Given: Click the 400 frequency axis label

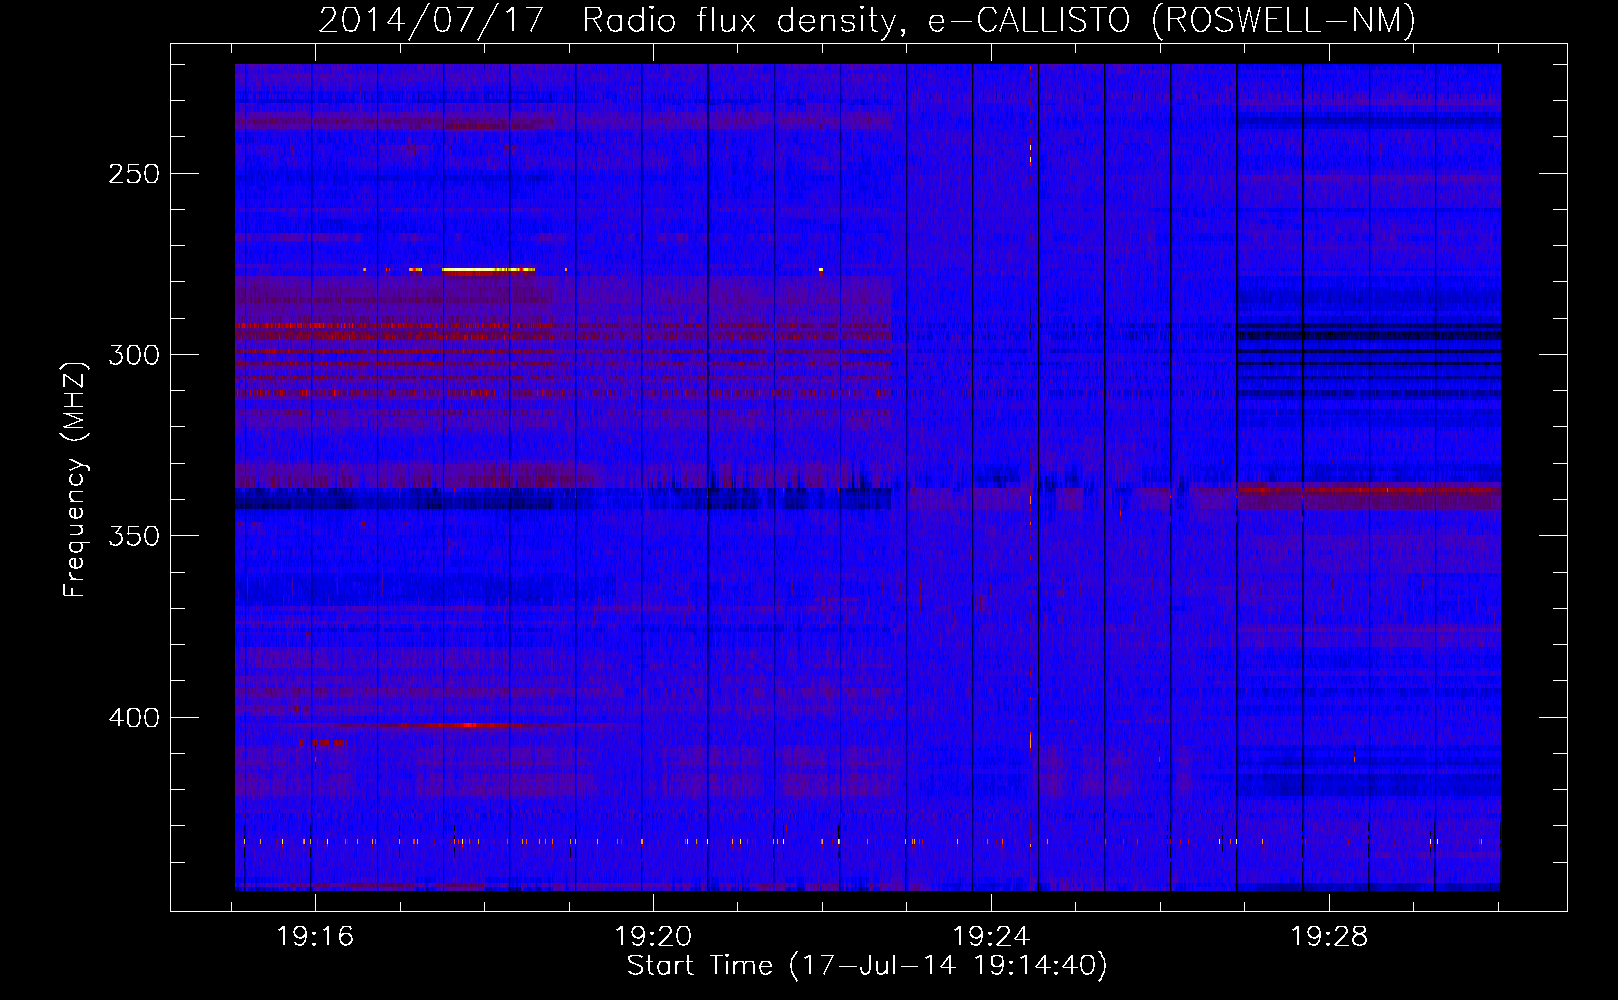Looking at the screenshot, I should click(x=134, y=718).
